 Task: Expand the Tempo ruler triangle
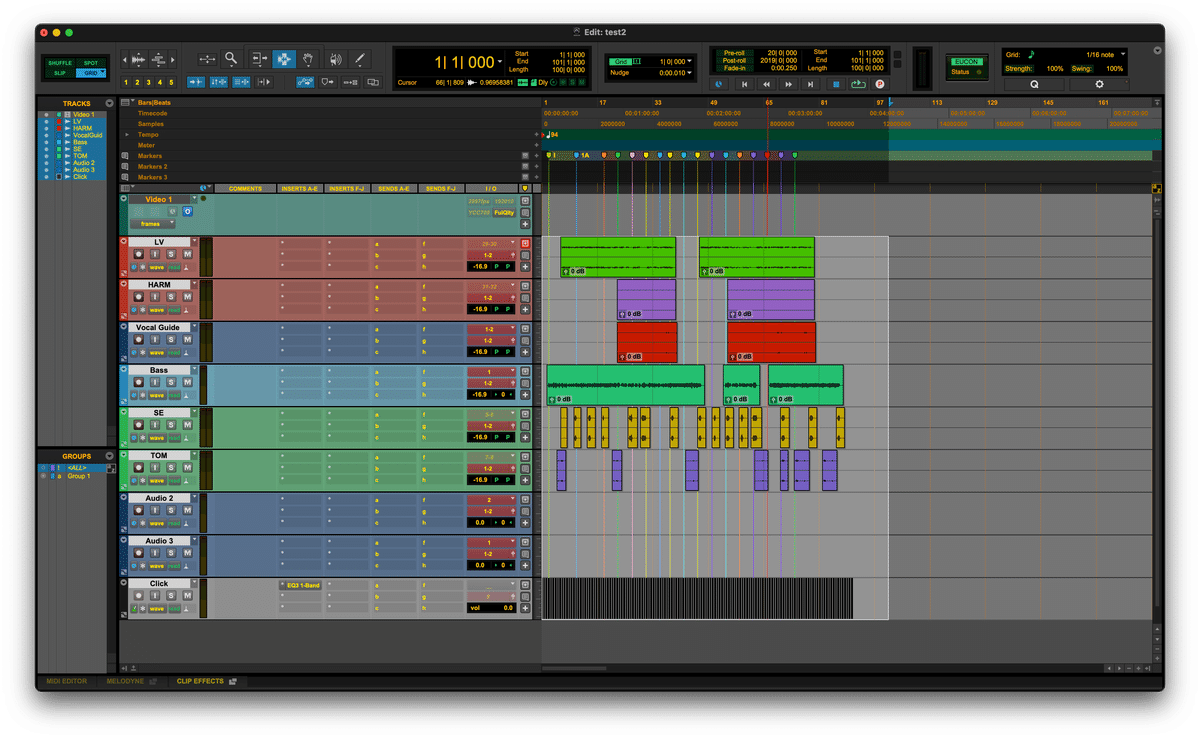coord(127,134)
